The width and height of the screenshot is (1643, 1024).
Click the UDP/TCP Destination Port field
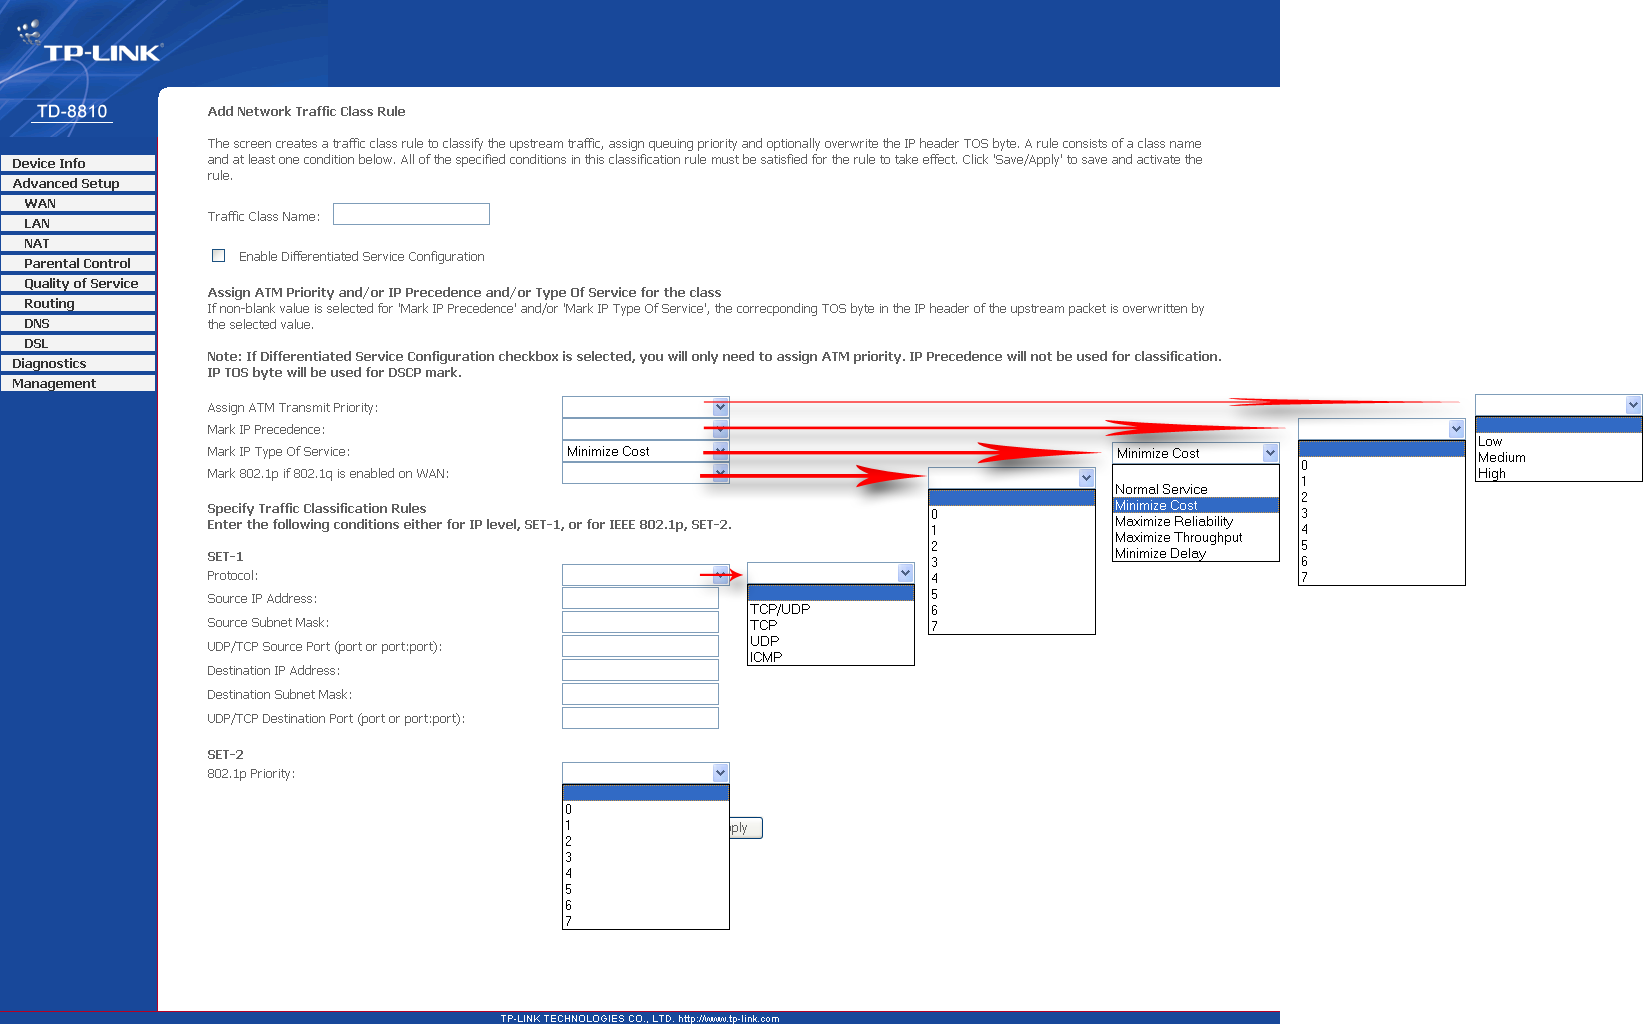(x=640, y=718)
